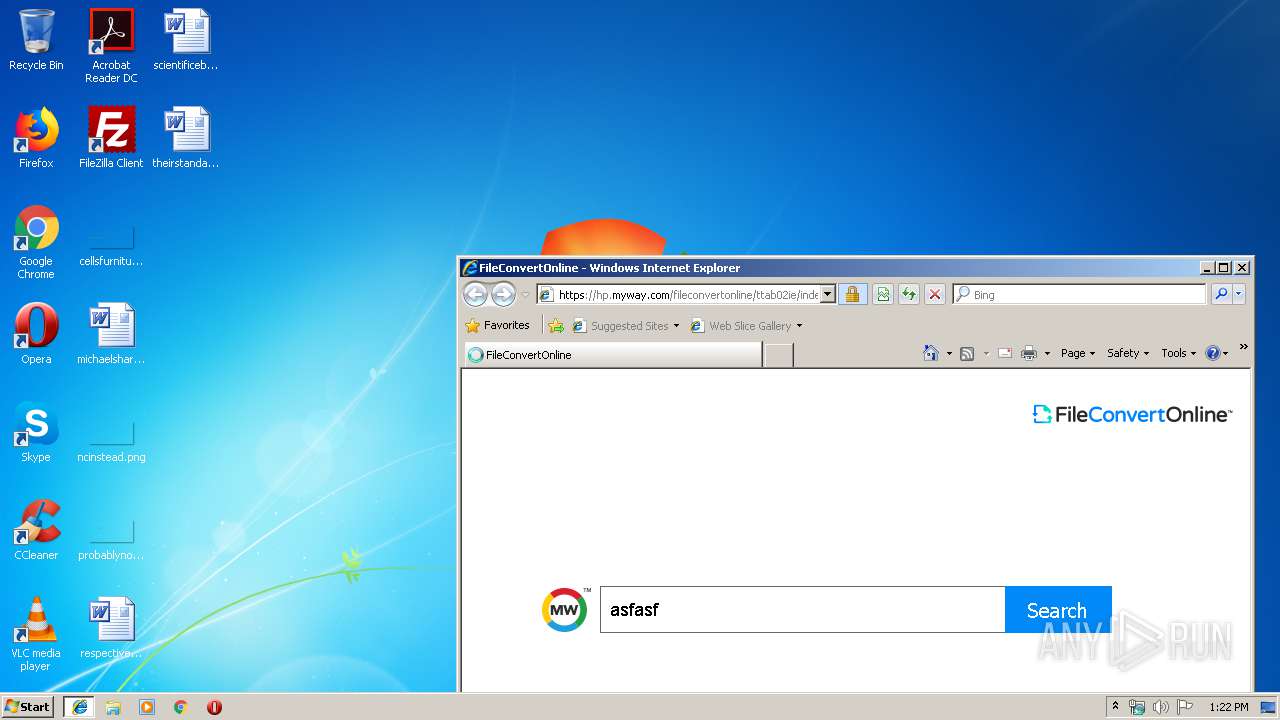The height and width of the screenshot is (720, 1280).
Task: Select the theirstanda Word document
Action: [186, 138]
